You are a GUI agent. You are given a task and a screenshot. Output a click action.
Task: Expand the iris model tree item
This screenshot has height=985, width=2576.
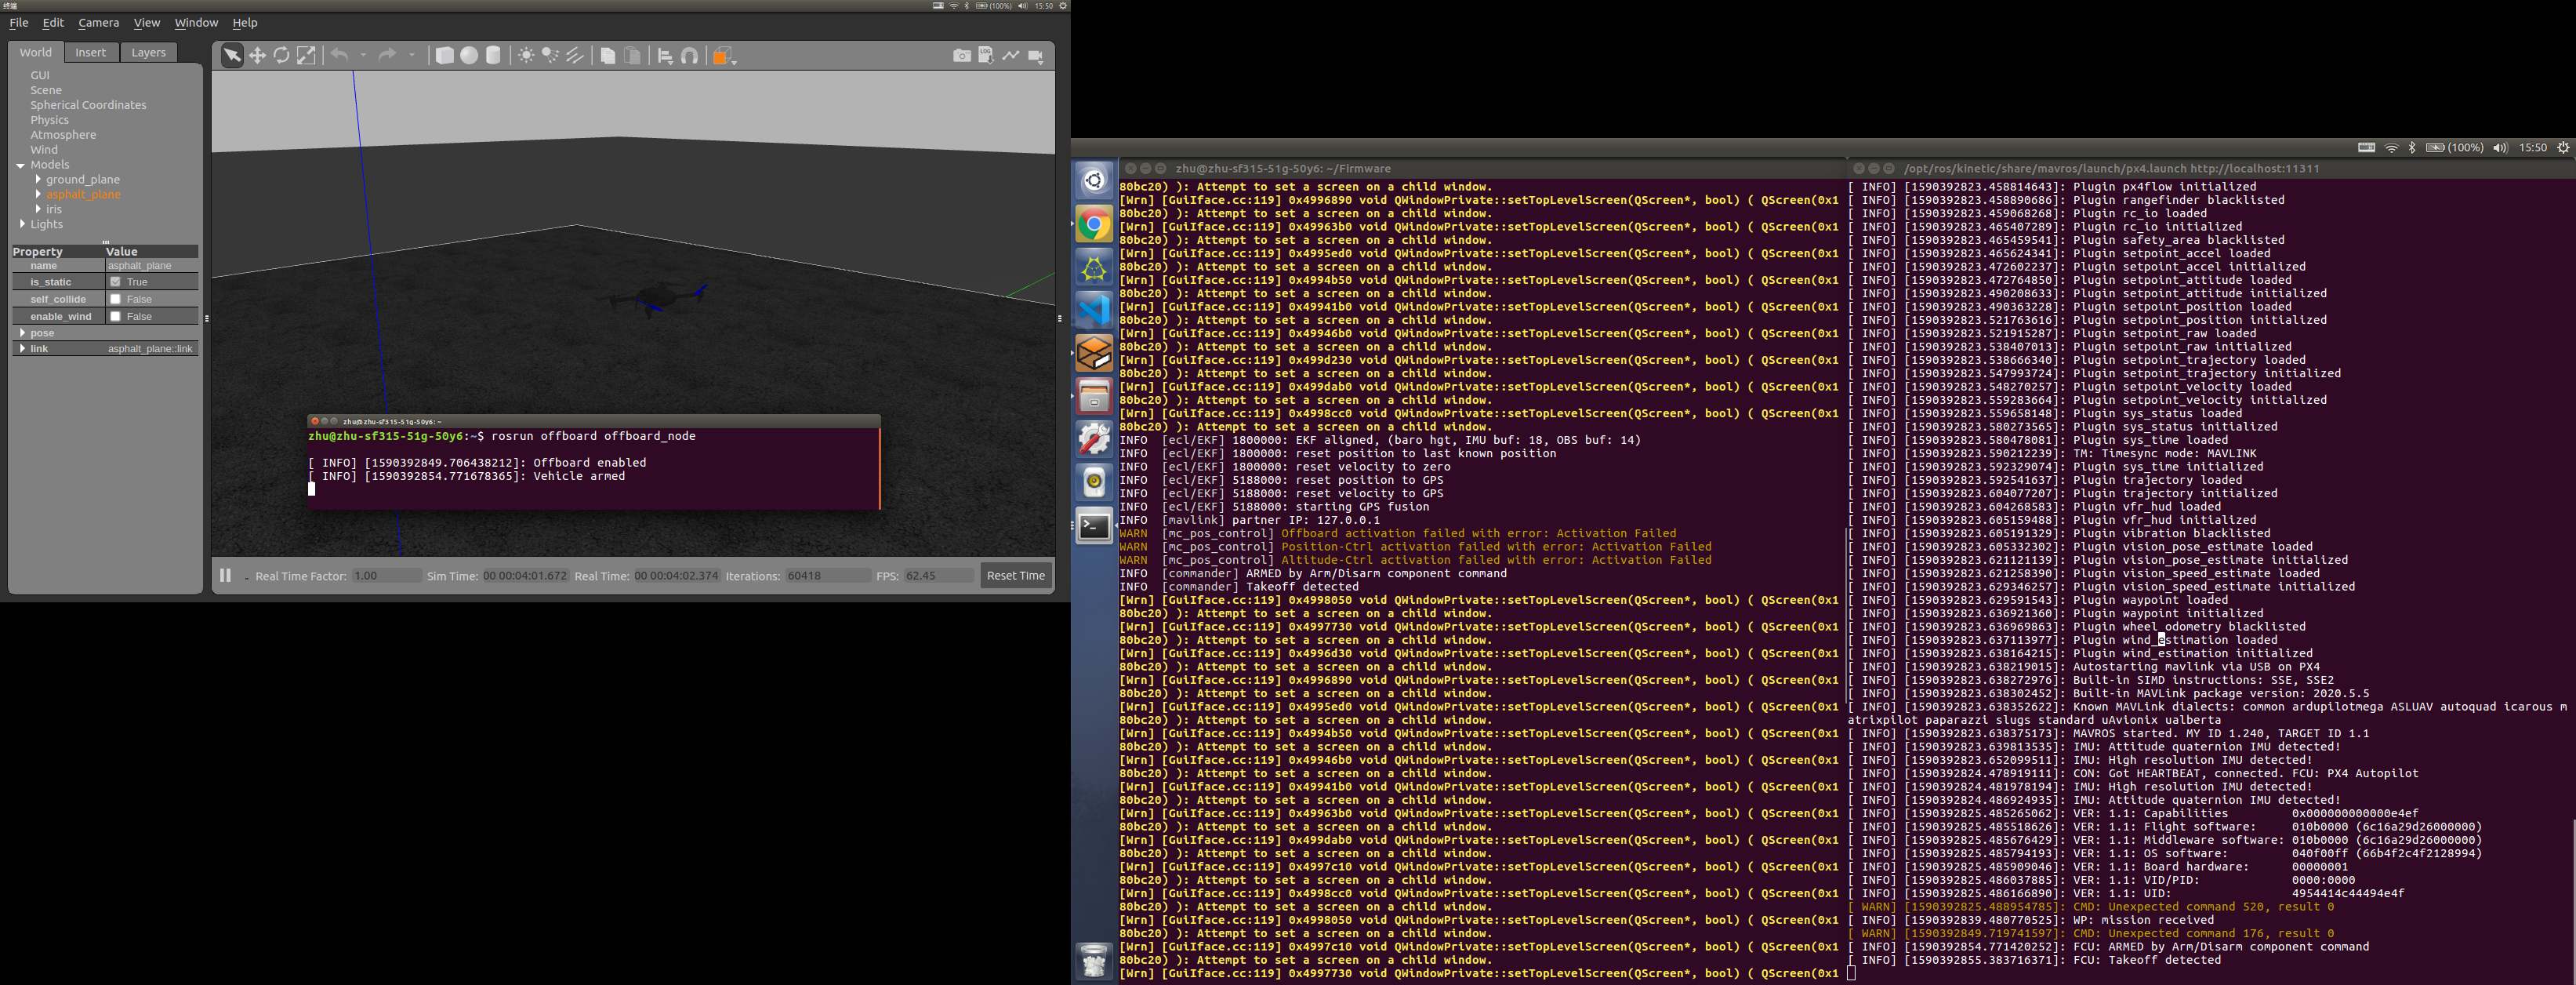[x=38, y=209]
